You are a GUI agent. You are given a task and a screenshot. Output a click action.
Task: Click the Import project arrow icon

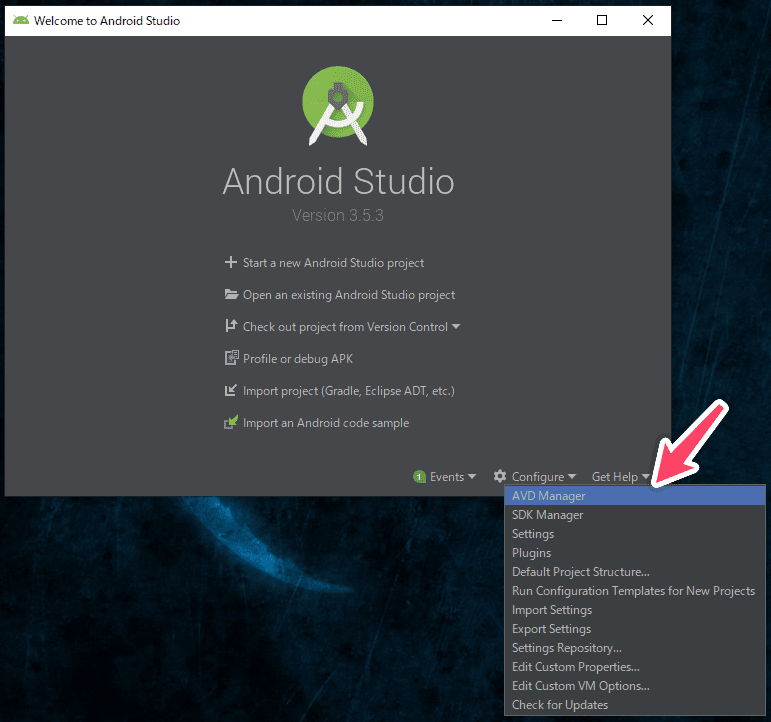click(231, 390)
